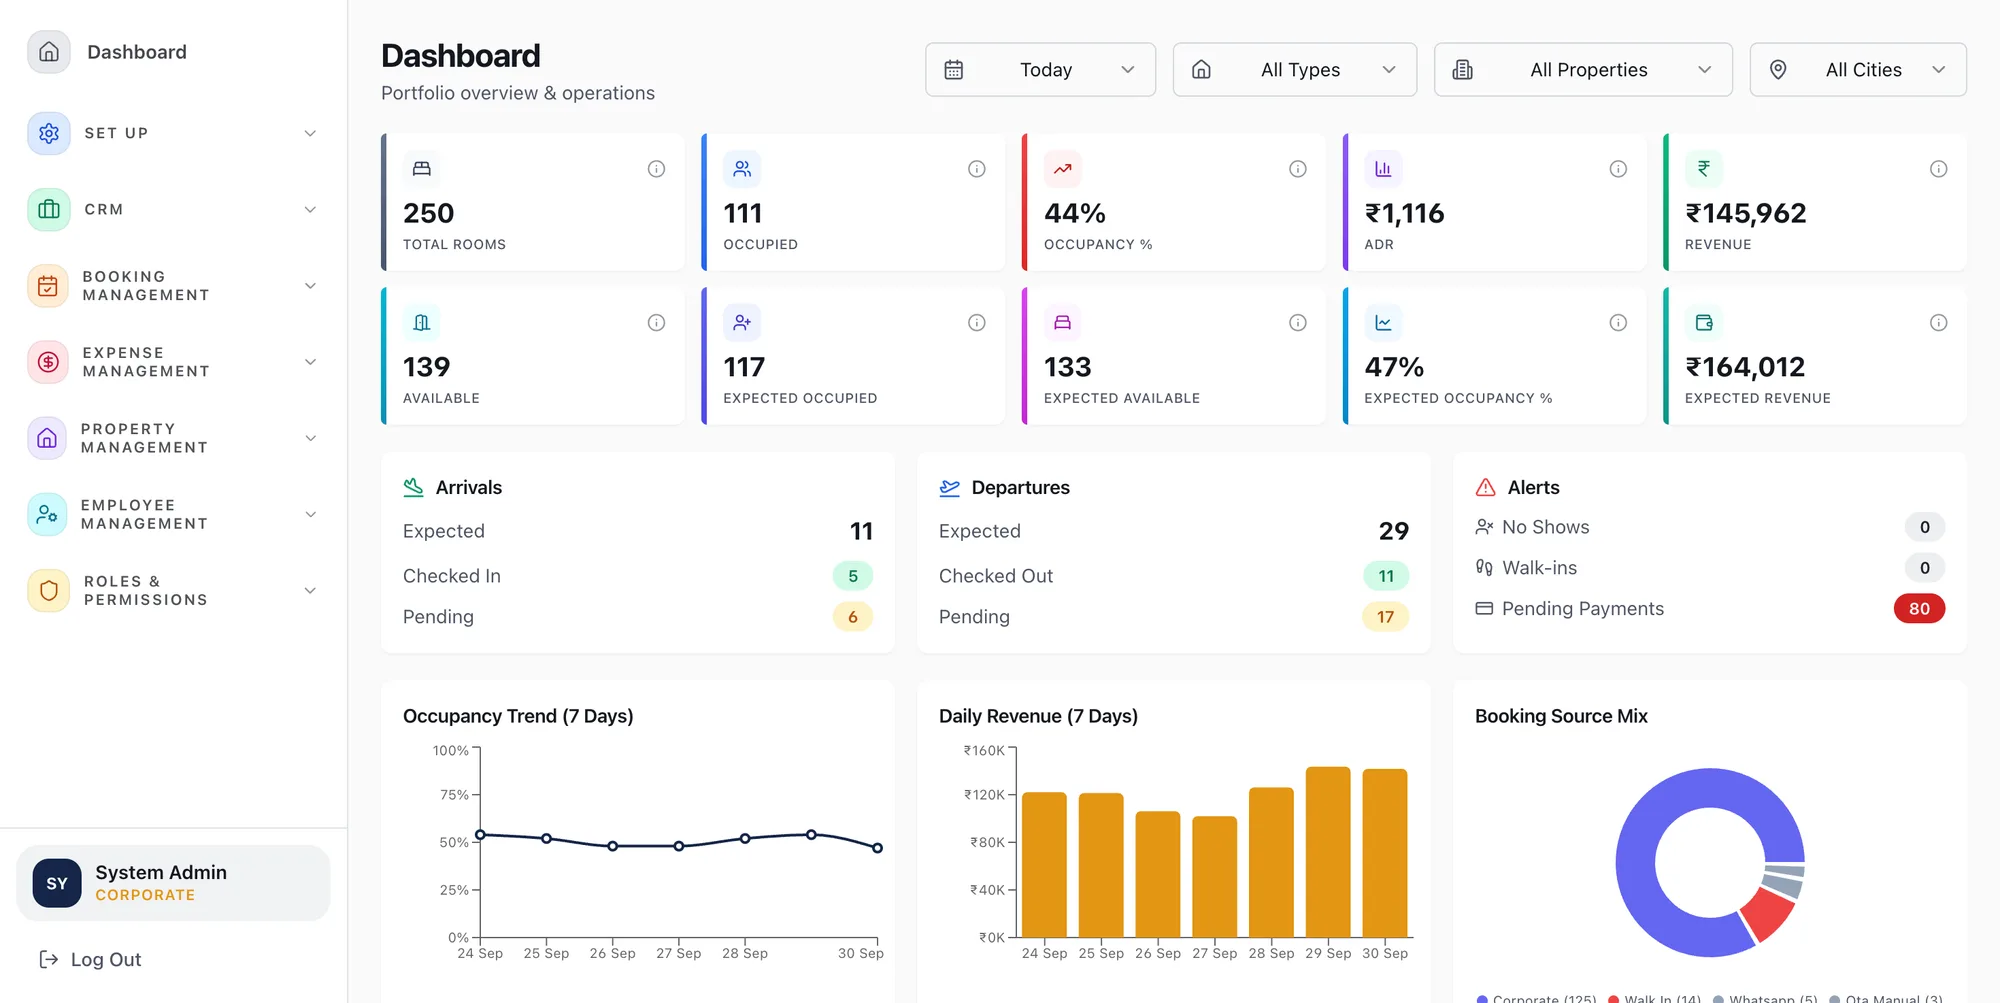Show info for Expected Occupied card
The image size is (2000, 1003).
click(x=977, y=323)
